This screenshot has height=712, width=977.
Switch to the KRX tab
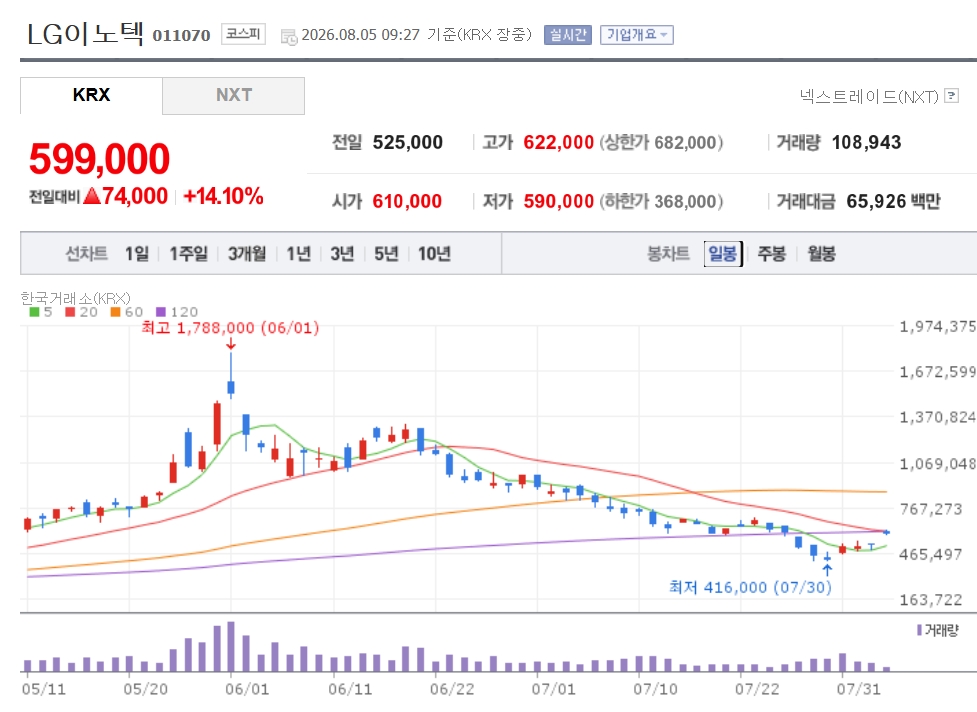coord(91,95)
